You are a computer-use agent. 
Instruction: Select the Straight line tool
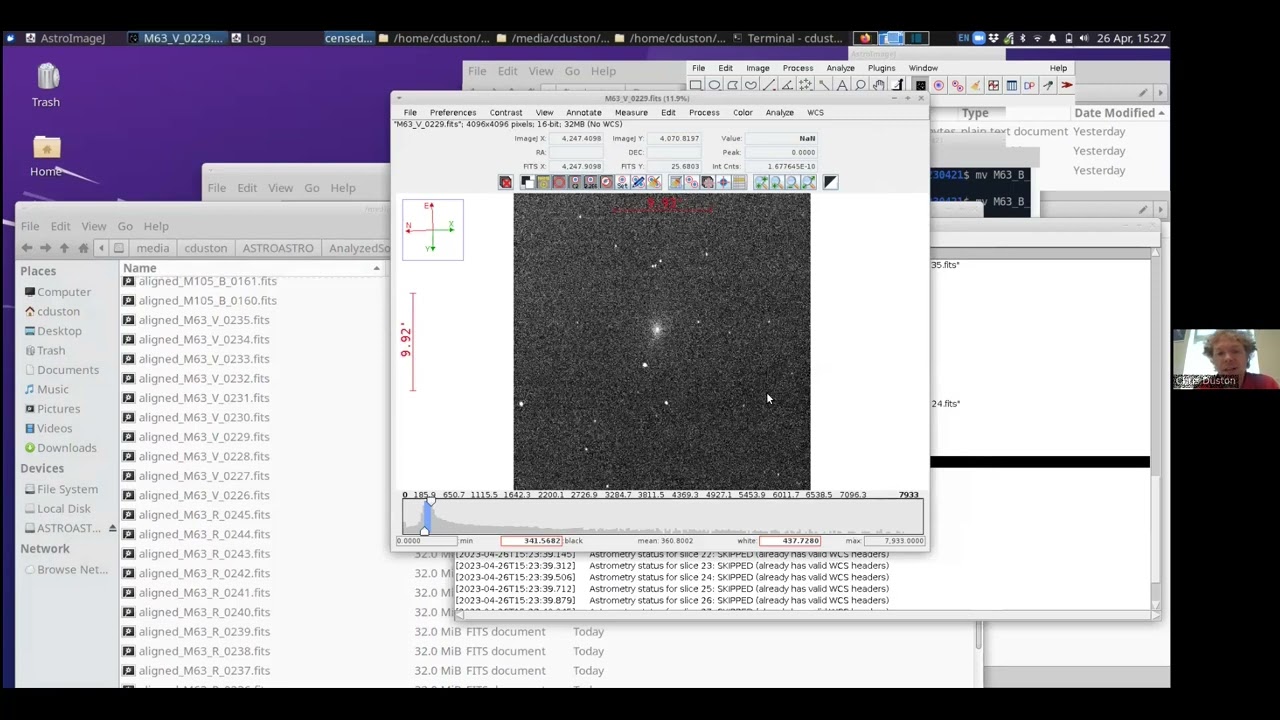pyautogui.click(x=770, y=85)
